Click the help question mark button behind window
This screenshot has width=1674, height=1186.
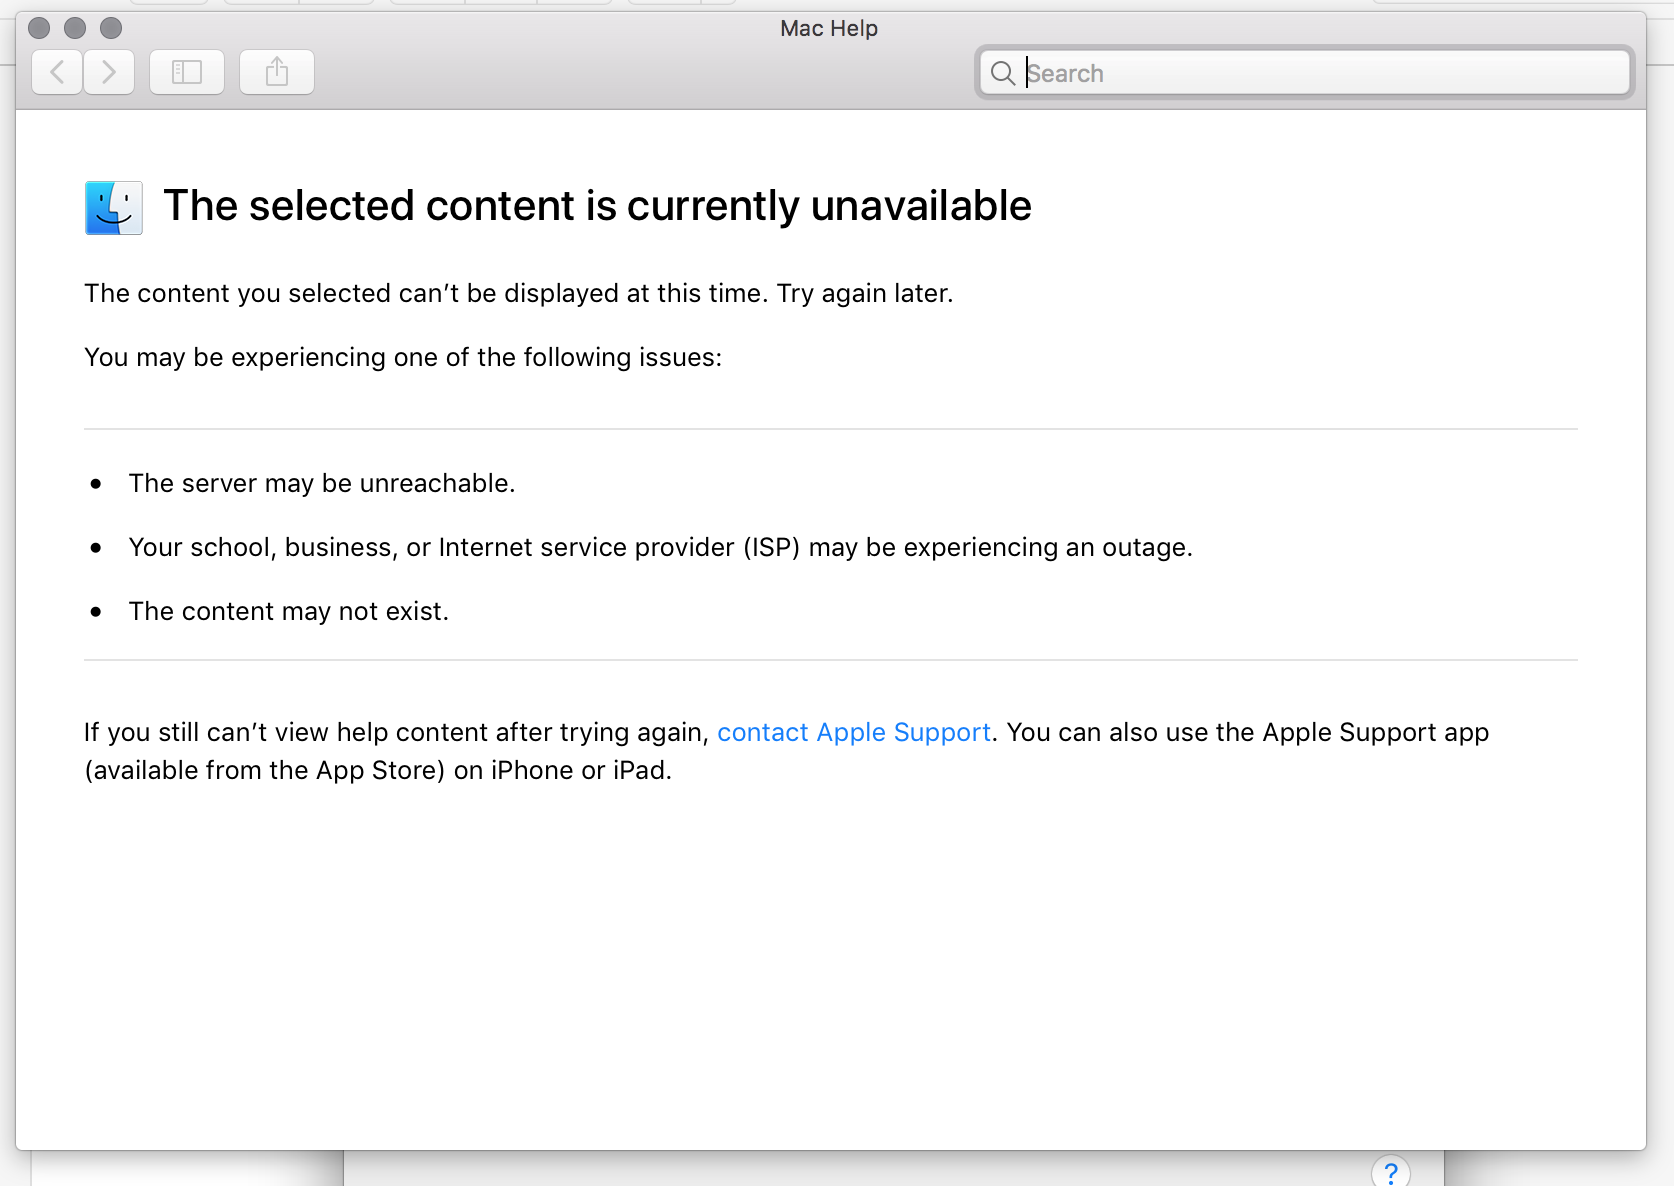pyautogui.click(x=1391, y=1172)
